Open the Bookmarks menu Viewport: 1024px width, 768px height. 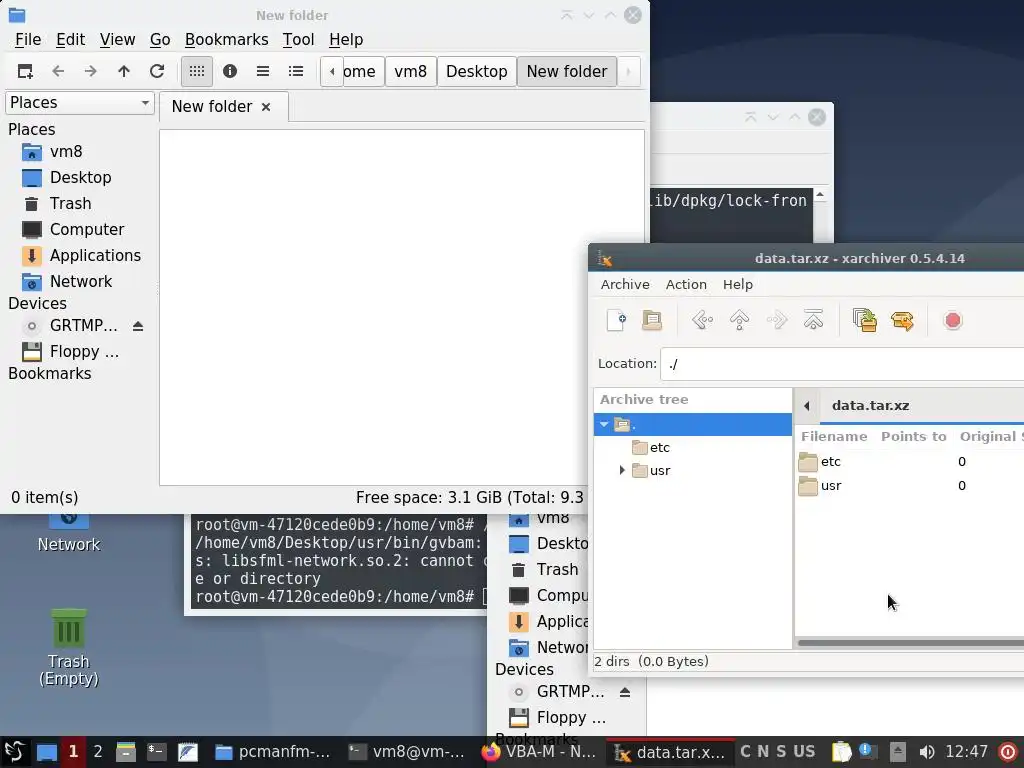pyautogui.click(x=227, y=40)
